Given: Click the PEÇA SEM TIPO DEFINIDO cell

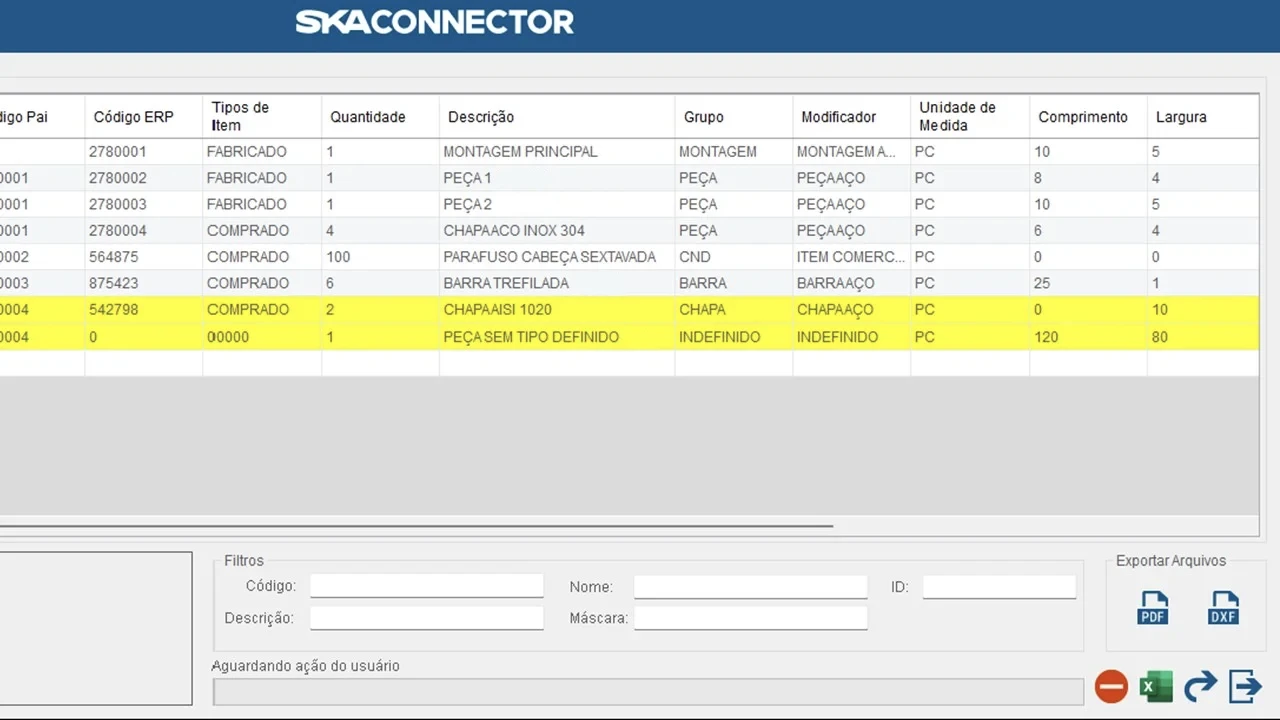Looking at the screenshot, I should click(x=531, y=337).
